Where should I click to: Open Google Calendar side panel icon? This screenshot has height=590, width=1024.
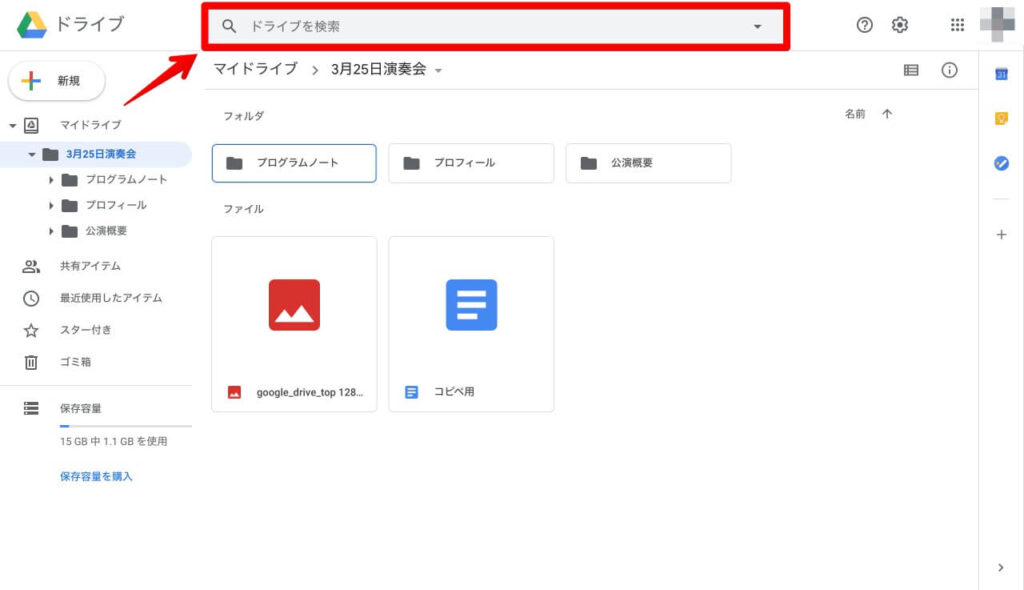pyautogui.click(x=1001, y=74)
